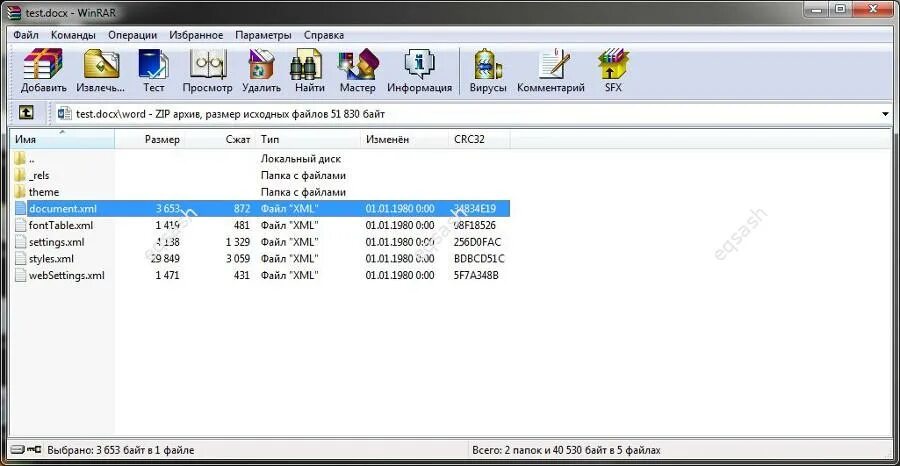Sort list by CRC32 column header
Screen dimensions: 900x466
pos(479,139)
